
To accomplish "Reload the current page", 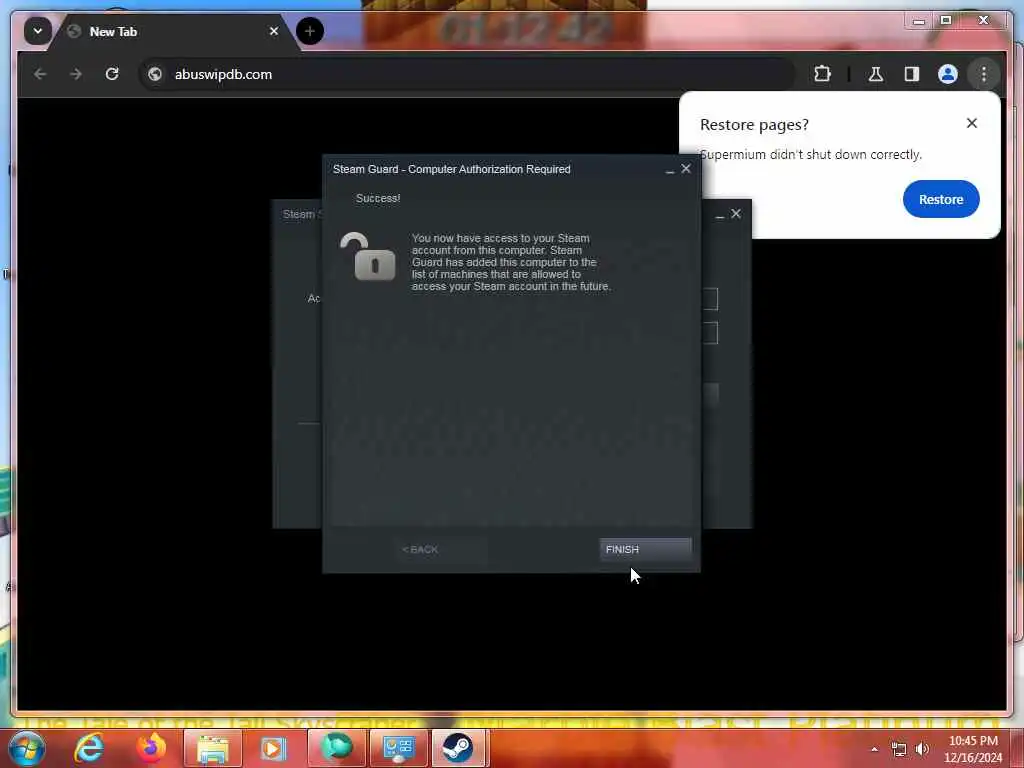I will (112, 74).
